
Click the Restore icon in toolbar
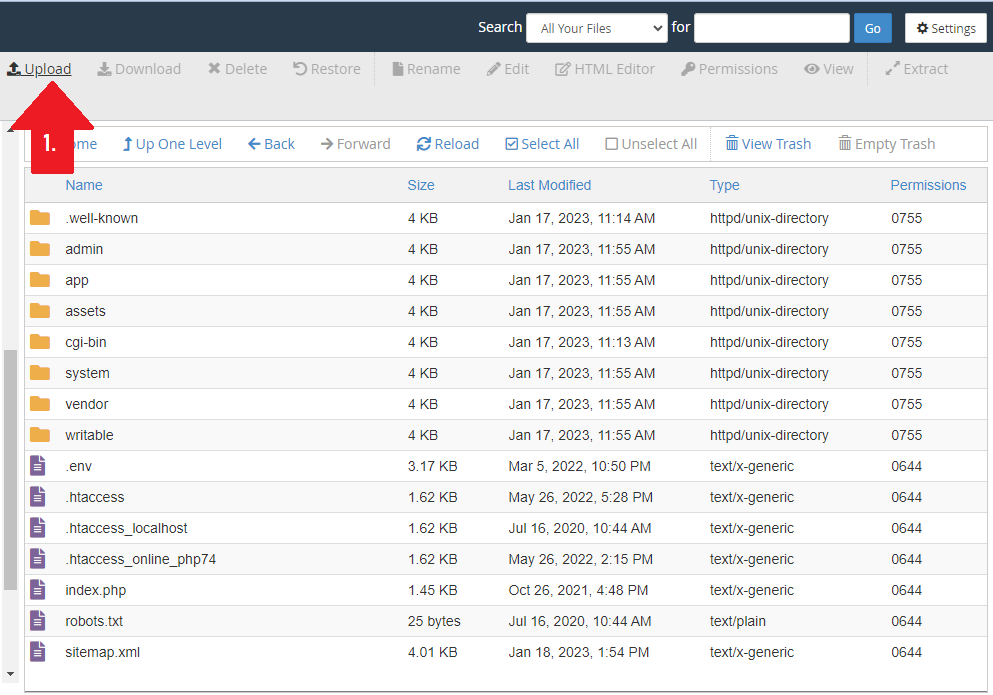(x=300, y=68)
